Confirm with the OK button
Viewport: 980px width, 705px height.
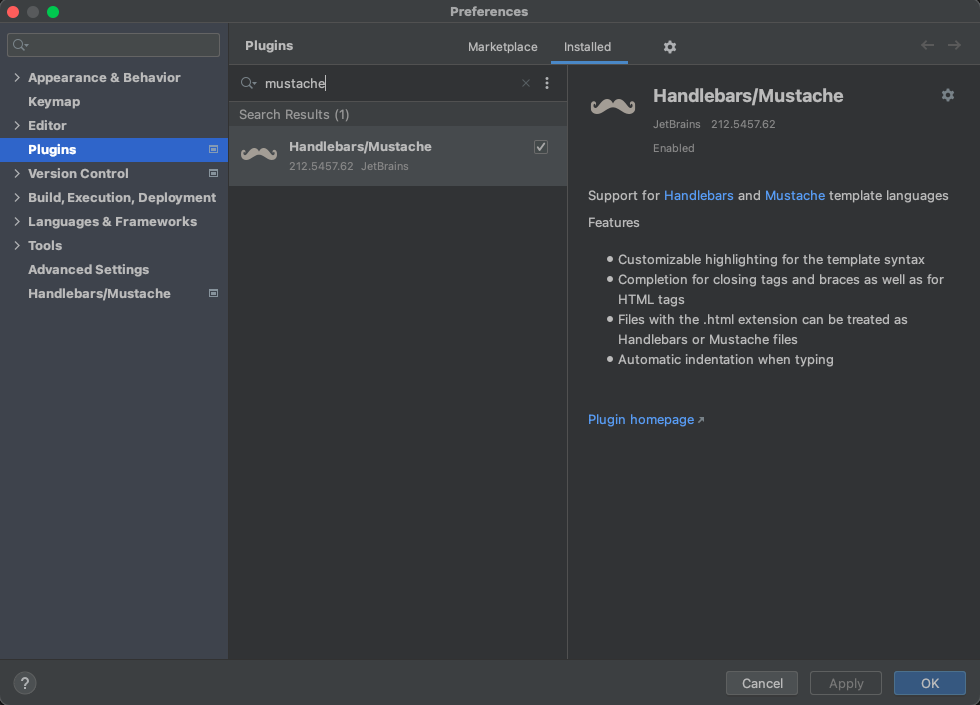(929, 683)
